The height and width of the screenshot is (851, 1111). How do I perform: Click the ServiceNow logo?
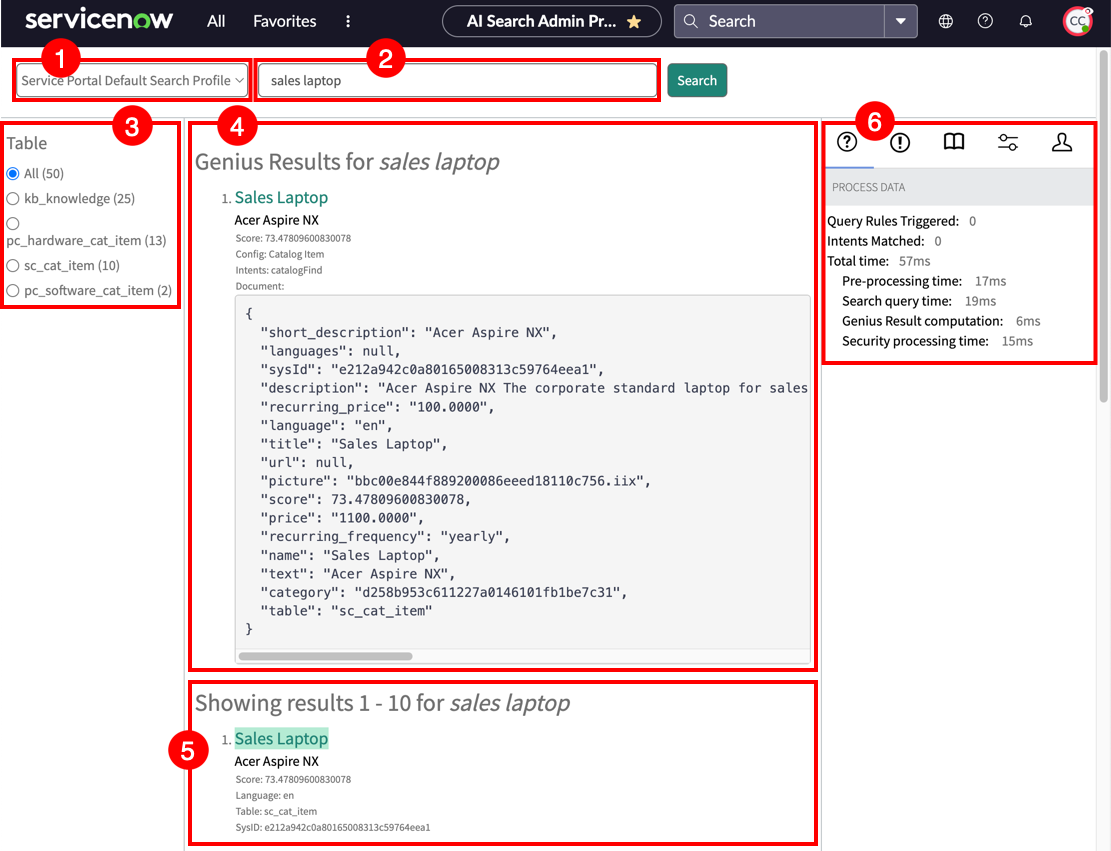click(98, 20)
